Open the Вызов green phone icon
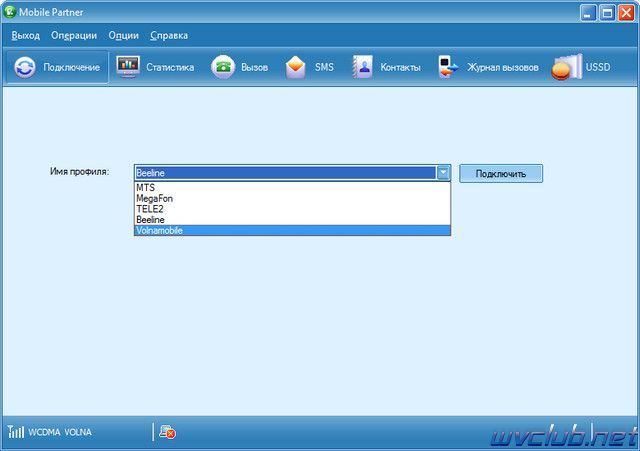 [x=223, y=67]
